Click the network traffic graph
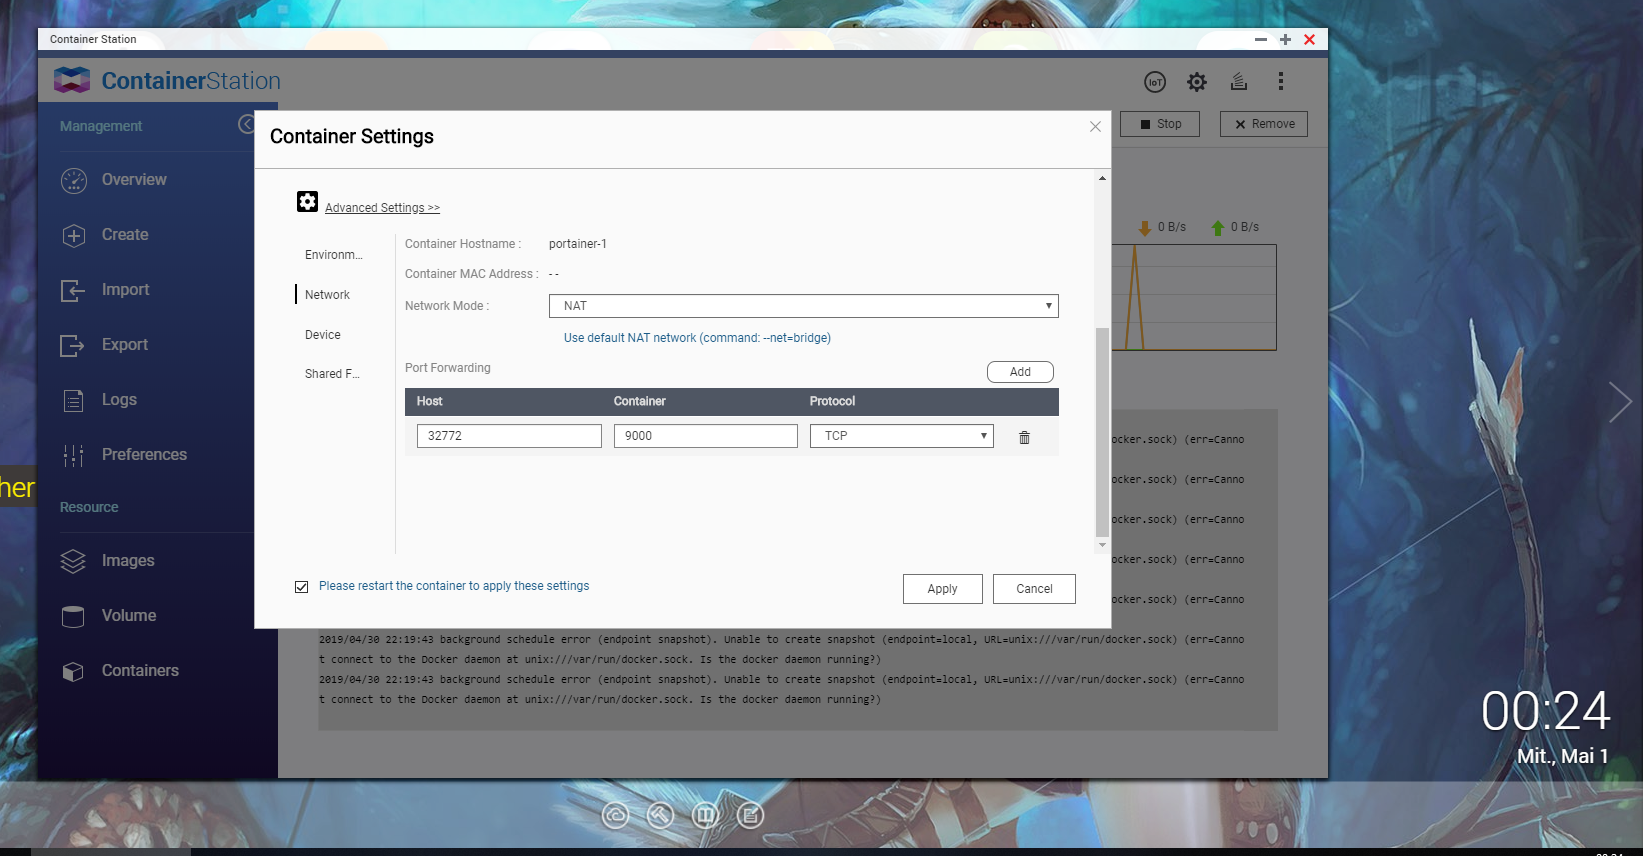Image resolution: width=1643 pixels, height=856 pixels. 1194,297
